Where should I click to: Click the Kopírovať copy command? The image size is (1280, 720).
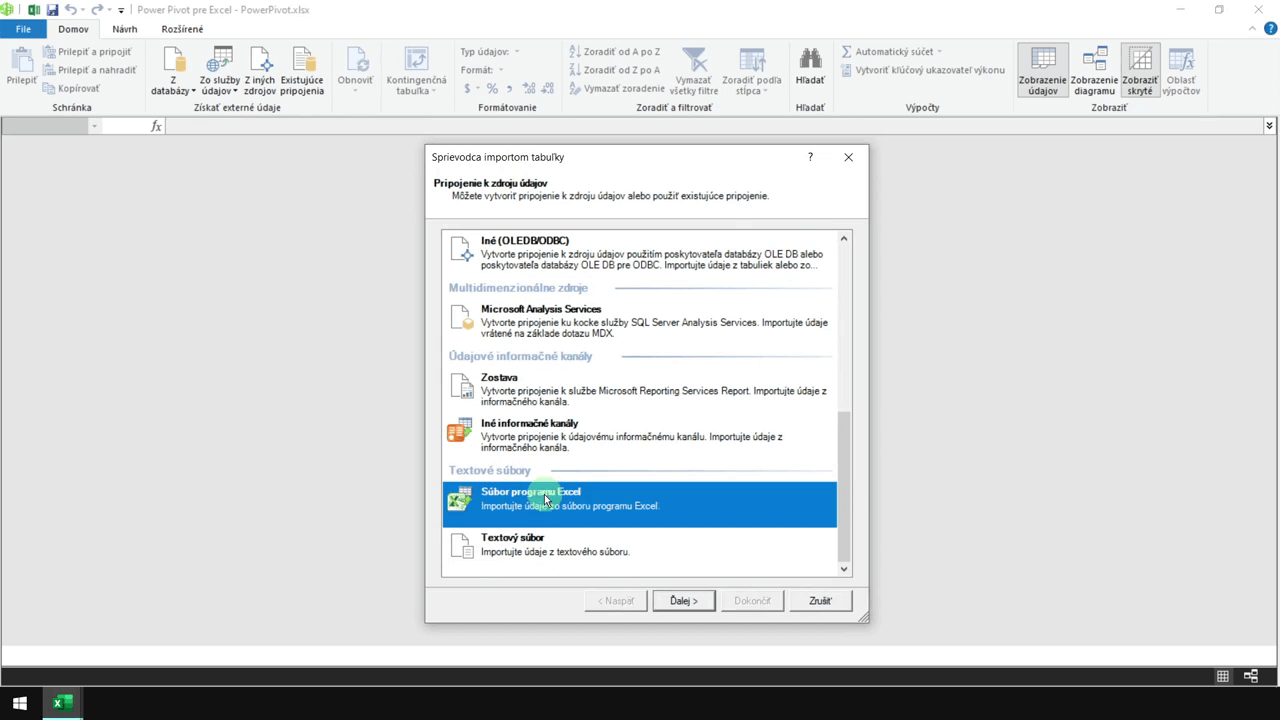pos(71,88)
